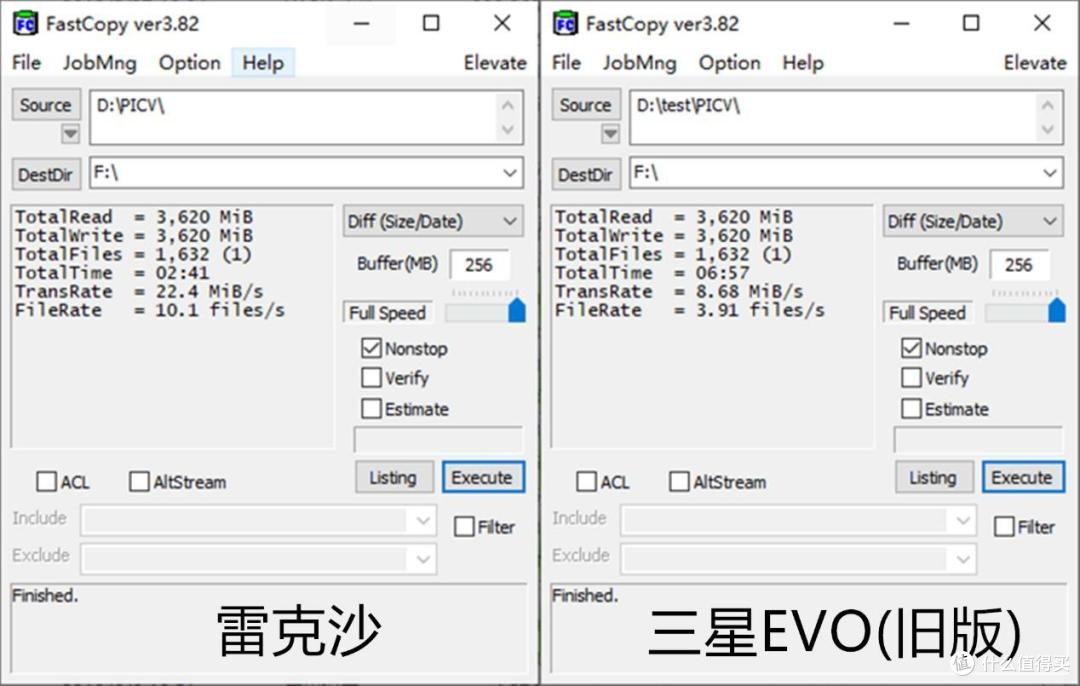Screen dimensions: 1080x686
Task: Click Source button in left window
Action: 46,105
